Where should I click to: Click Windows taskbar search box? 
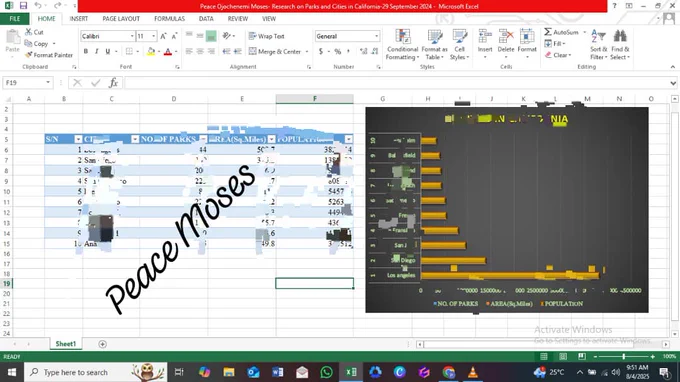(95, 372)
